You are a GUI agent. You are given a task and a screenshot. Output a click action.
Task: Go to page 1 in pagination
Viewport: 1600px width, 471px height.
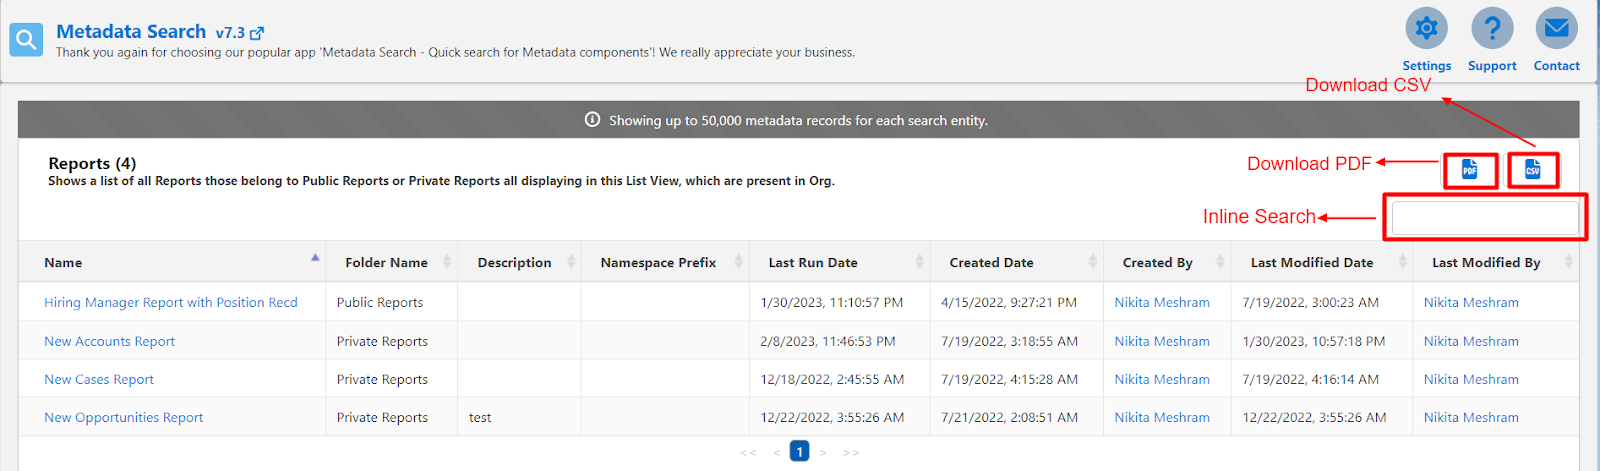799,452
